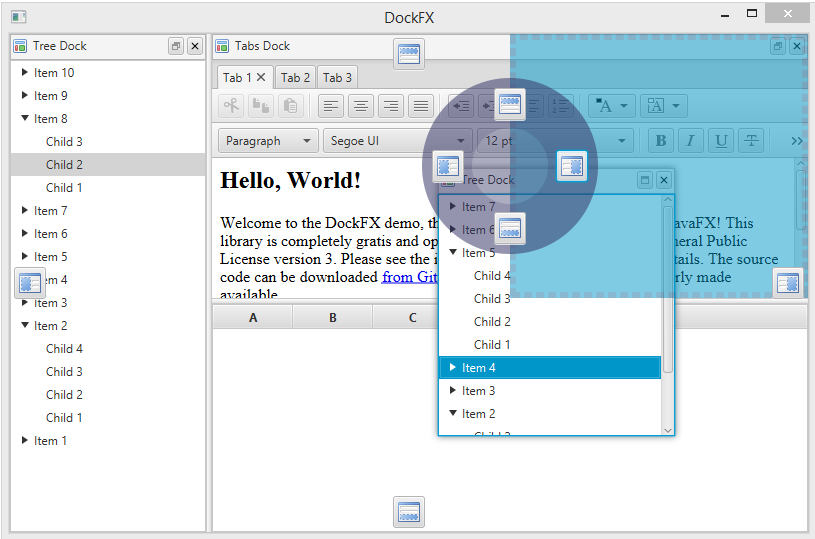Select the bottom dock position indicator of window
The image size is (815, 539).
[x=409, y=512]
